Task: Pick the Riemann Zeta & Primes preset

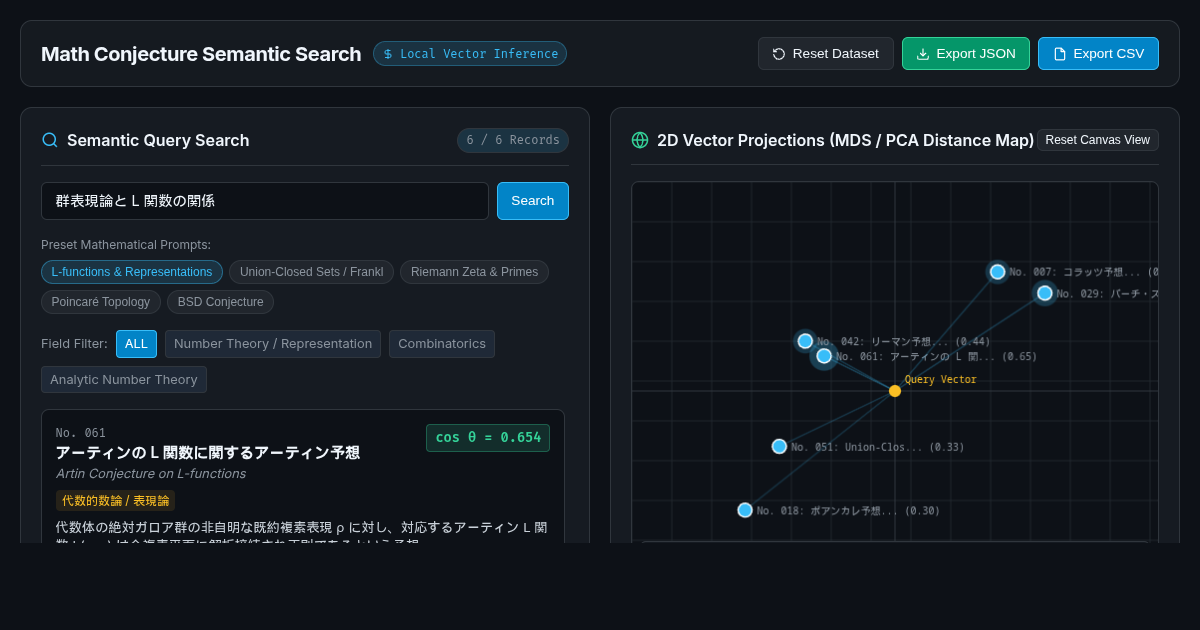Action: pos(474,272)
